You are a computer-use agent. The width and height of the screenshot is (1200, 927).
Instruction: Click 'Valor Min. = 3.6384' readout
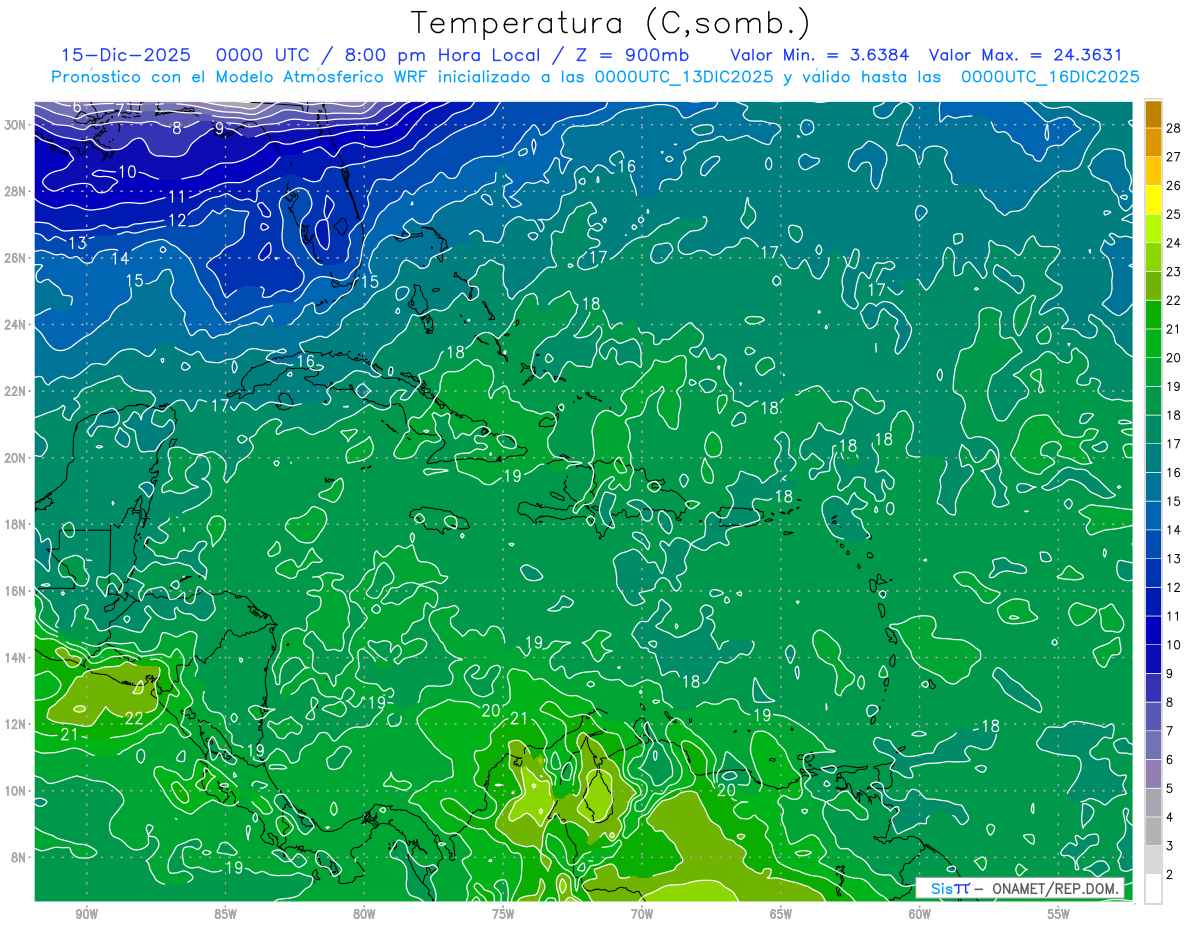(820, 55)
